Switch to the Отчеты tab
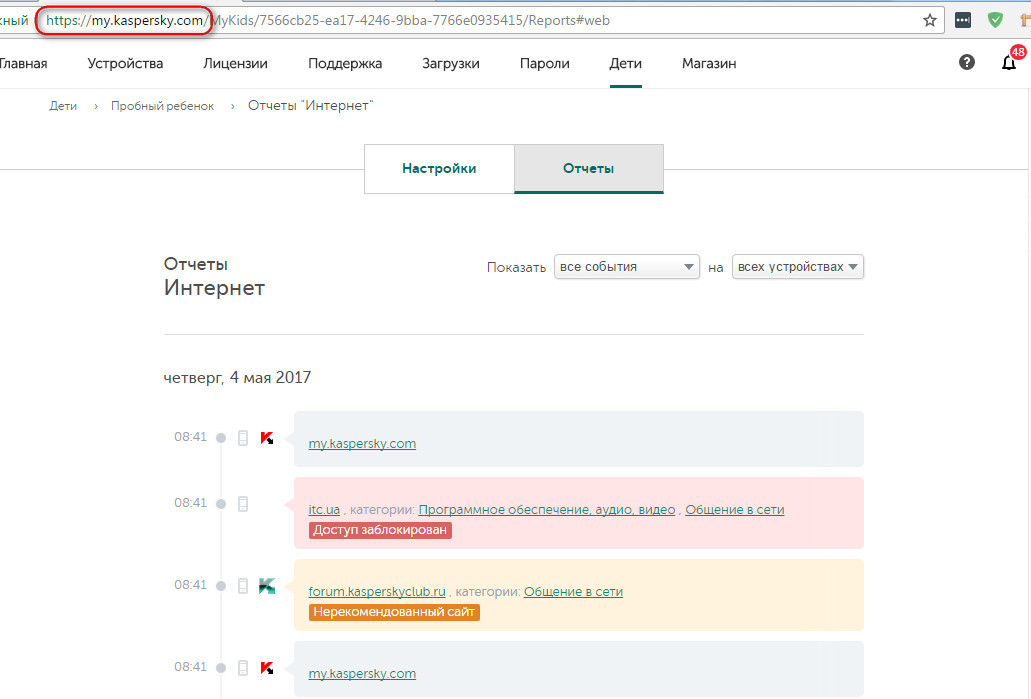 pyautogui.click(x=588, y=169)
